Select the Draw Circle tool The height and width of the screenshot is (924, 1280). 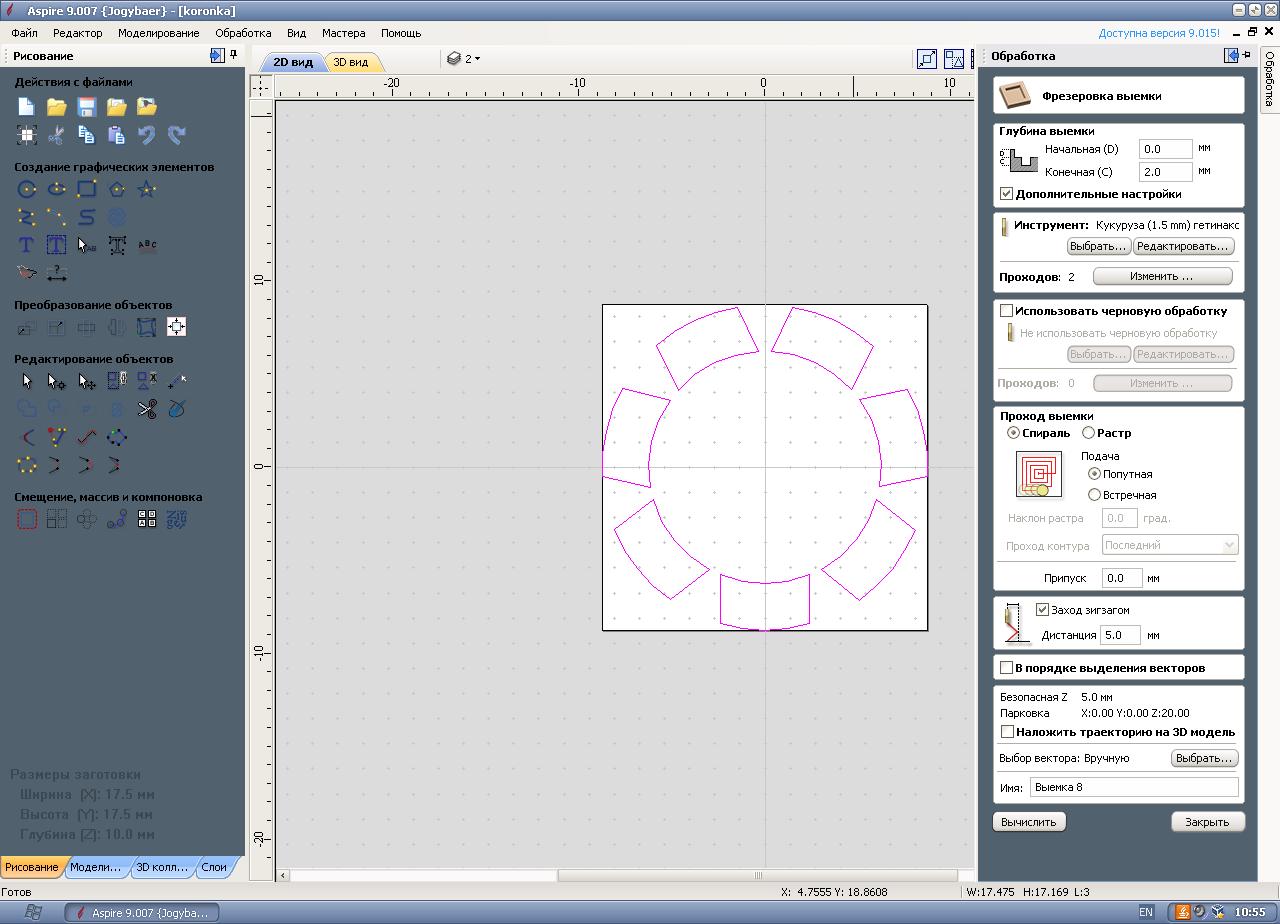(27, 189)
